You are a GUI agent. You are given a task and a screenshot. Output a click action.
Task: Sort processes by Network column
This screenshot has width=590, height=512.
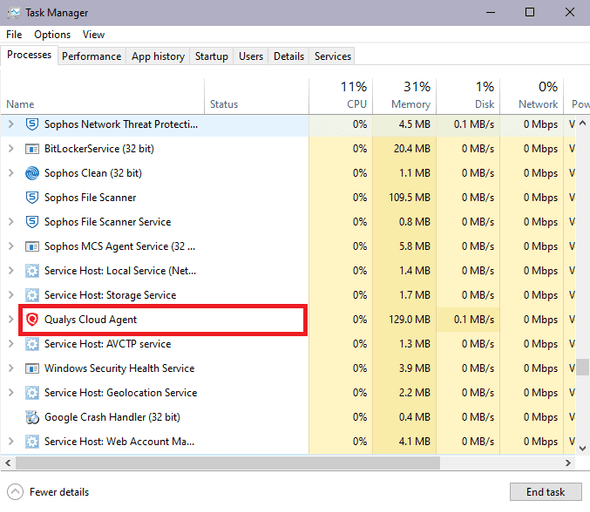(x=532, y=96)
